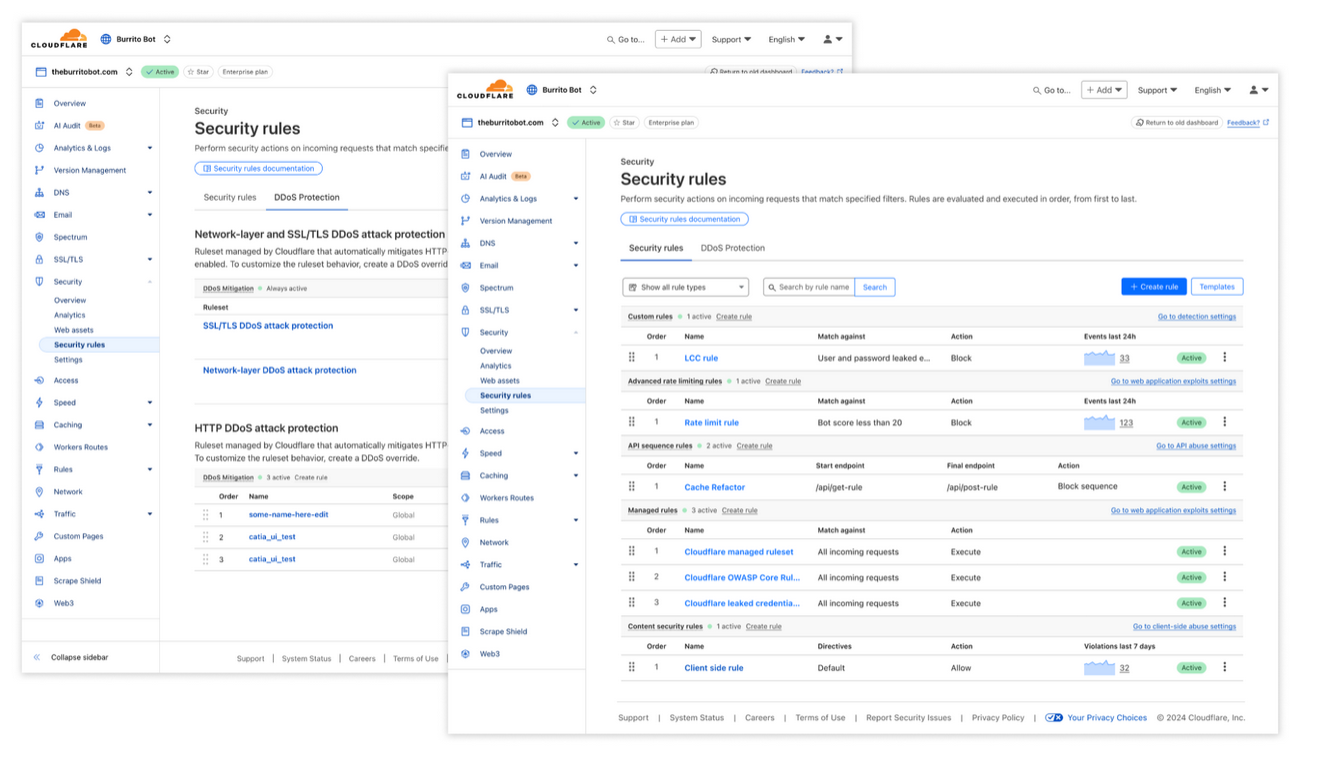Click the Search by rule name field

(809, 287)
